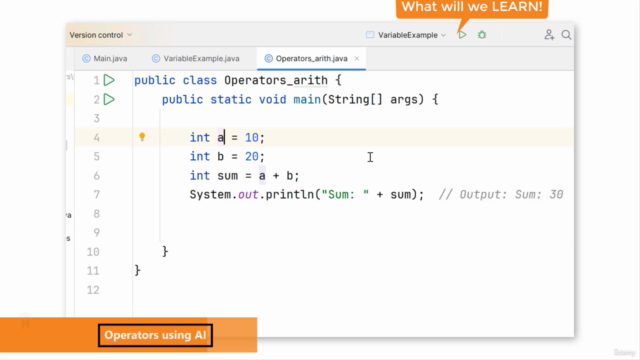The width and height of the screenshot is (640, 360).
Task: Click the closing brace on line 11
Action: (138, 270)
